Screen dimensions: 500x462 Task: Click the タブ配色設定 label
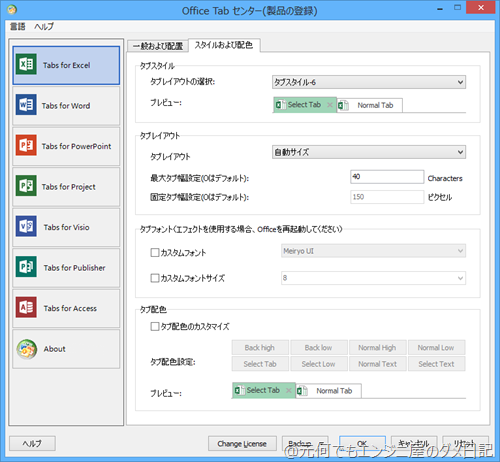tap(173, 362)
